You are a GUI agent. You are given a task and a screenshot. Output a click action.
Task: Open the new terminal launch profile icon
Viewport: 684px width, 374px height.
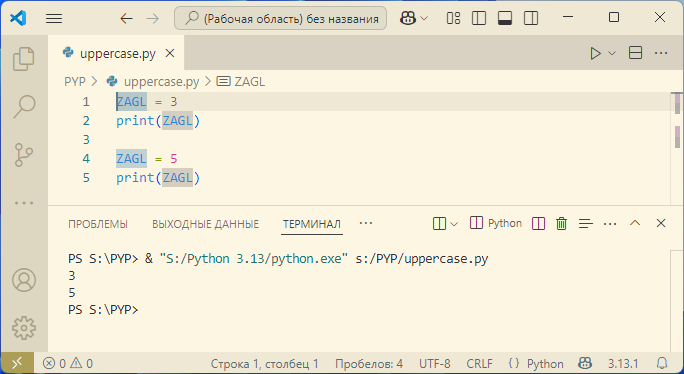point(439,223)
